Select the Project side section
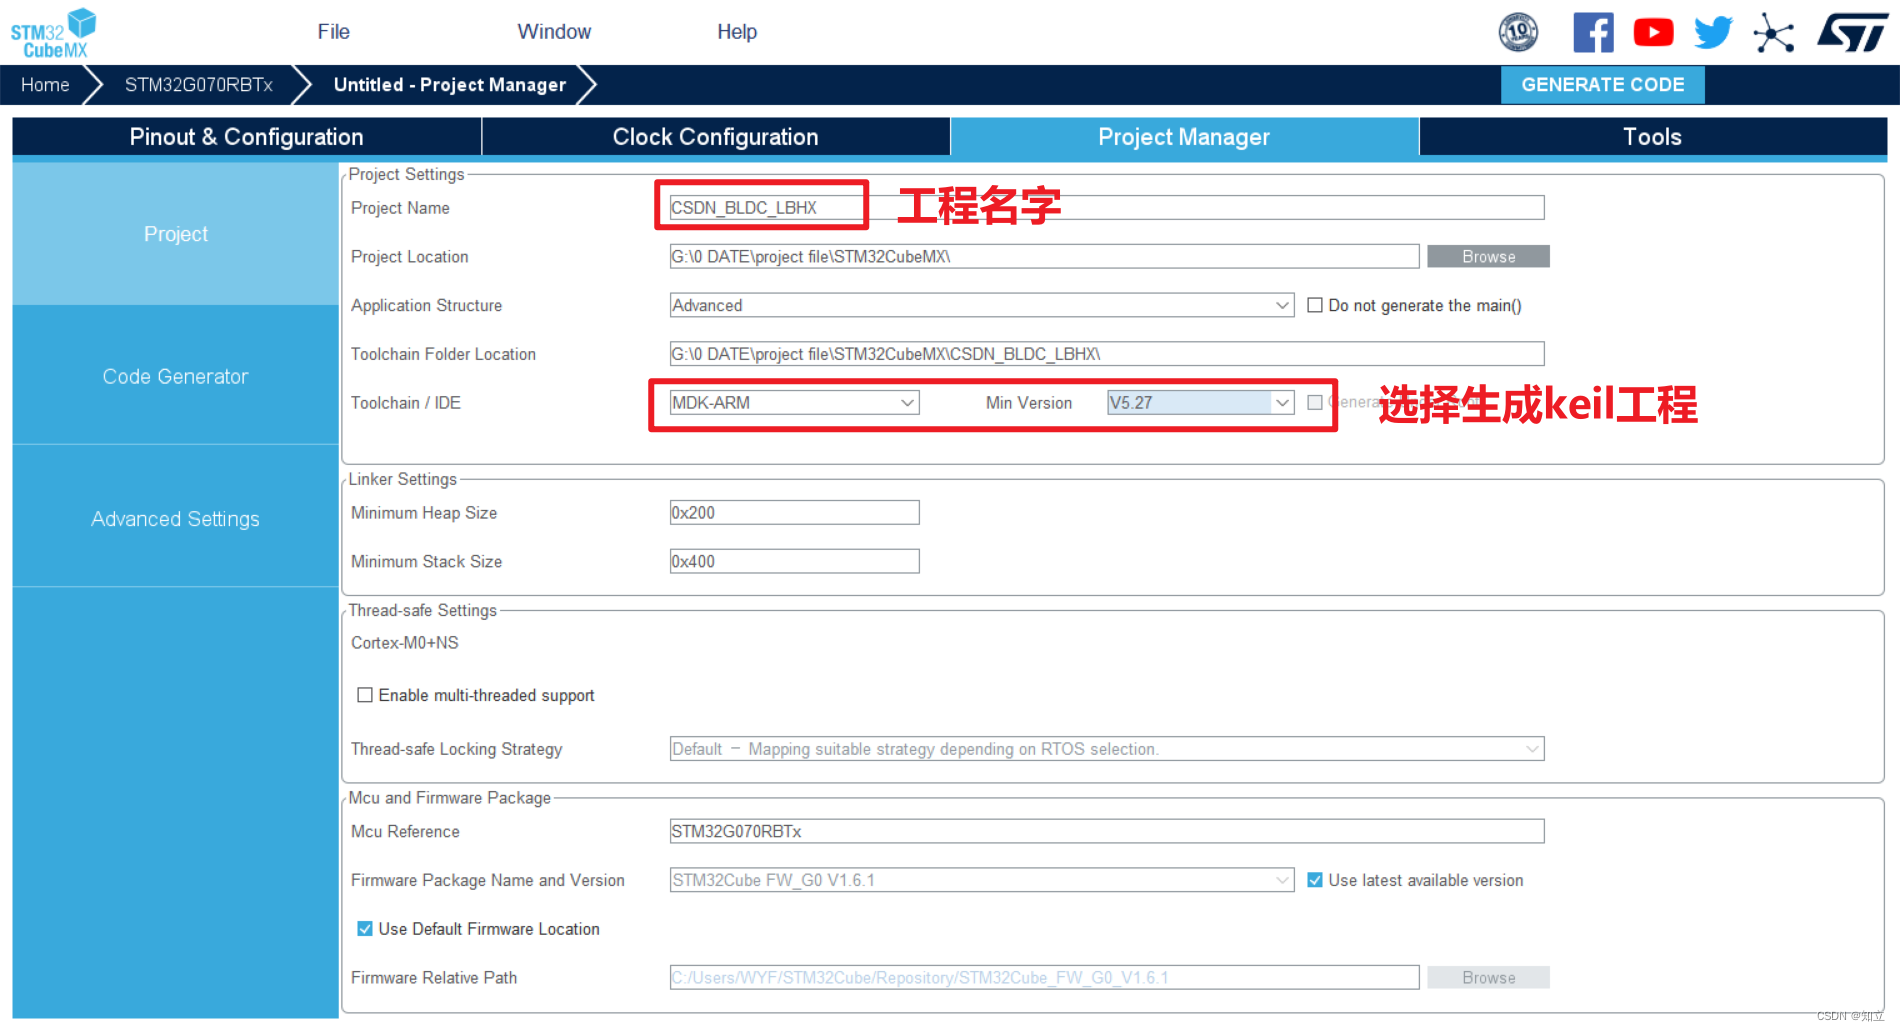1900x1031 pixels. pyautogui.click(x=176, y=234)
